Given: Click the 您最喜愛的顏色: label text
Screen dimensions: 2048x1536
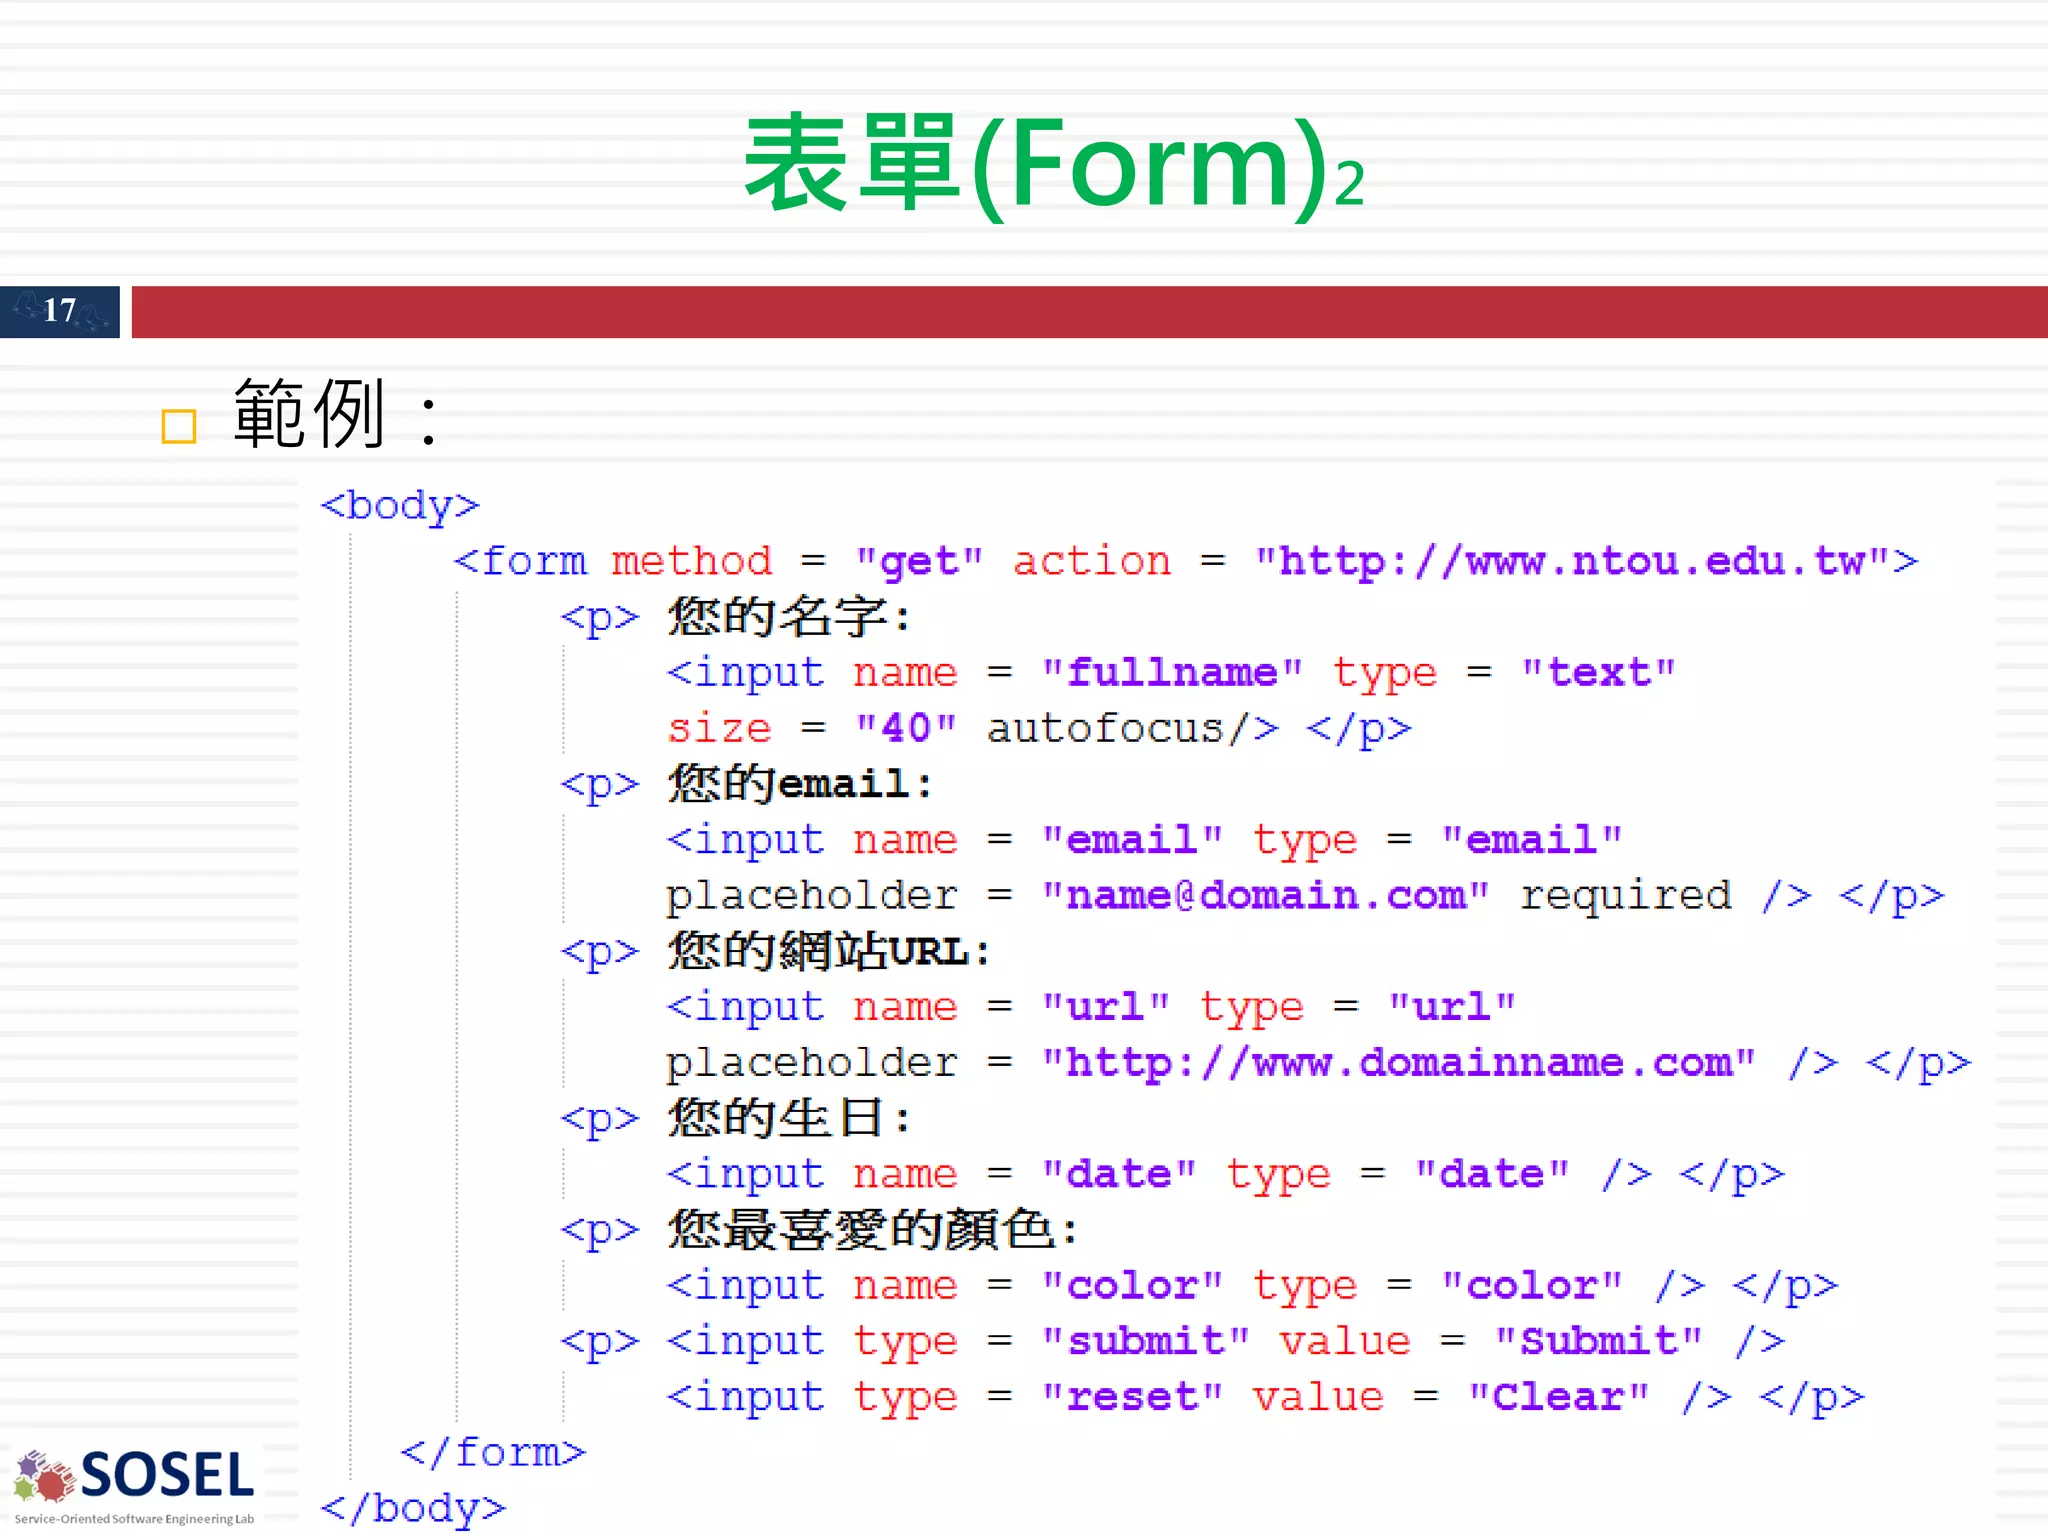Looking at the screenshot, I should (873, 1229).
